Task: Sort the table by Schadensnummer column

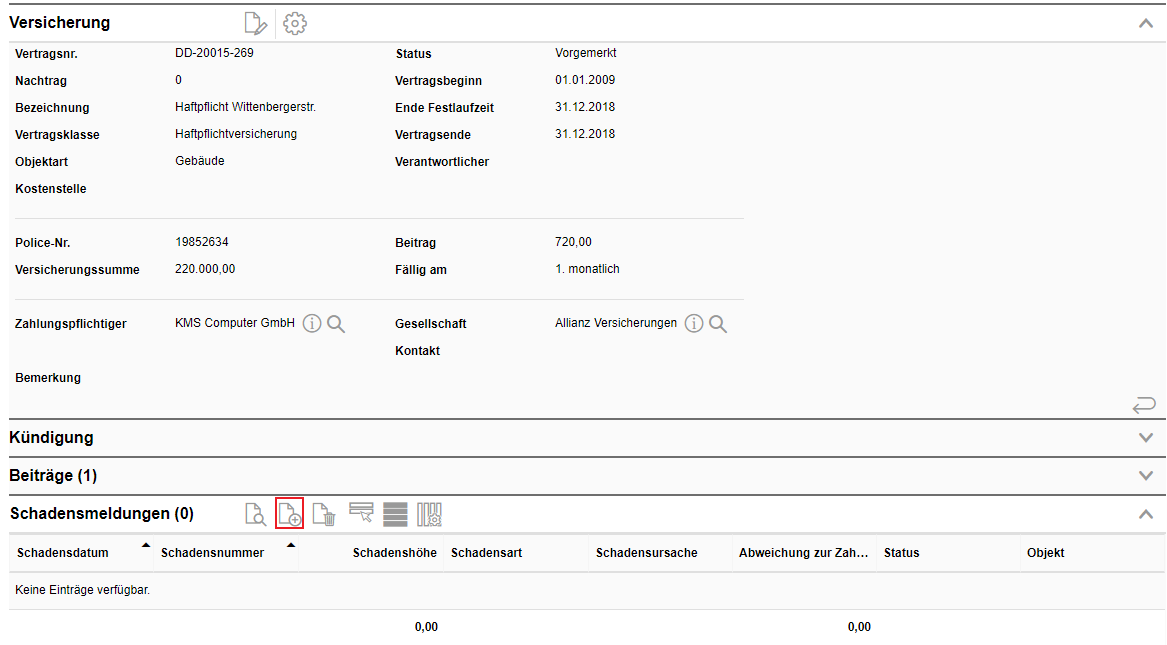Action: (x=212, y=553)
